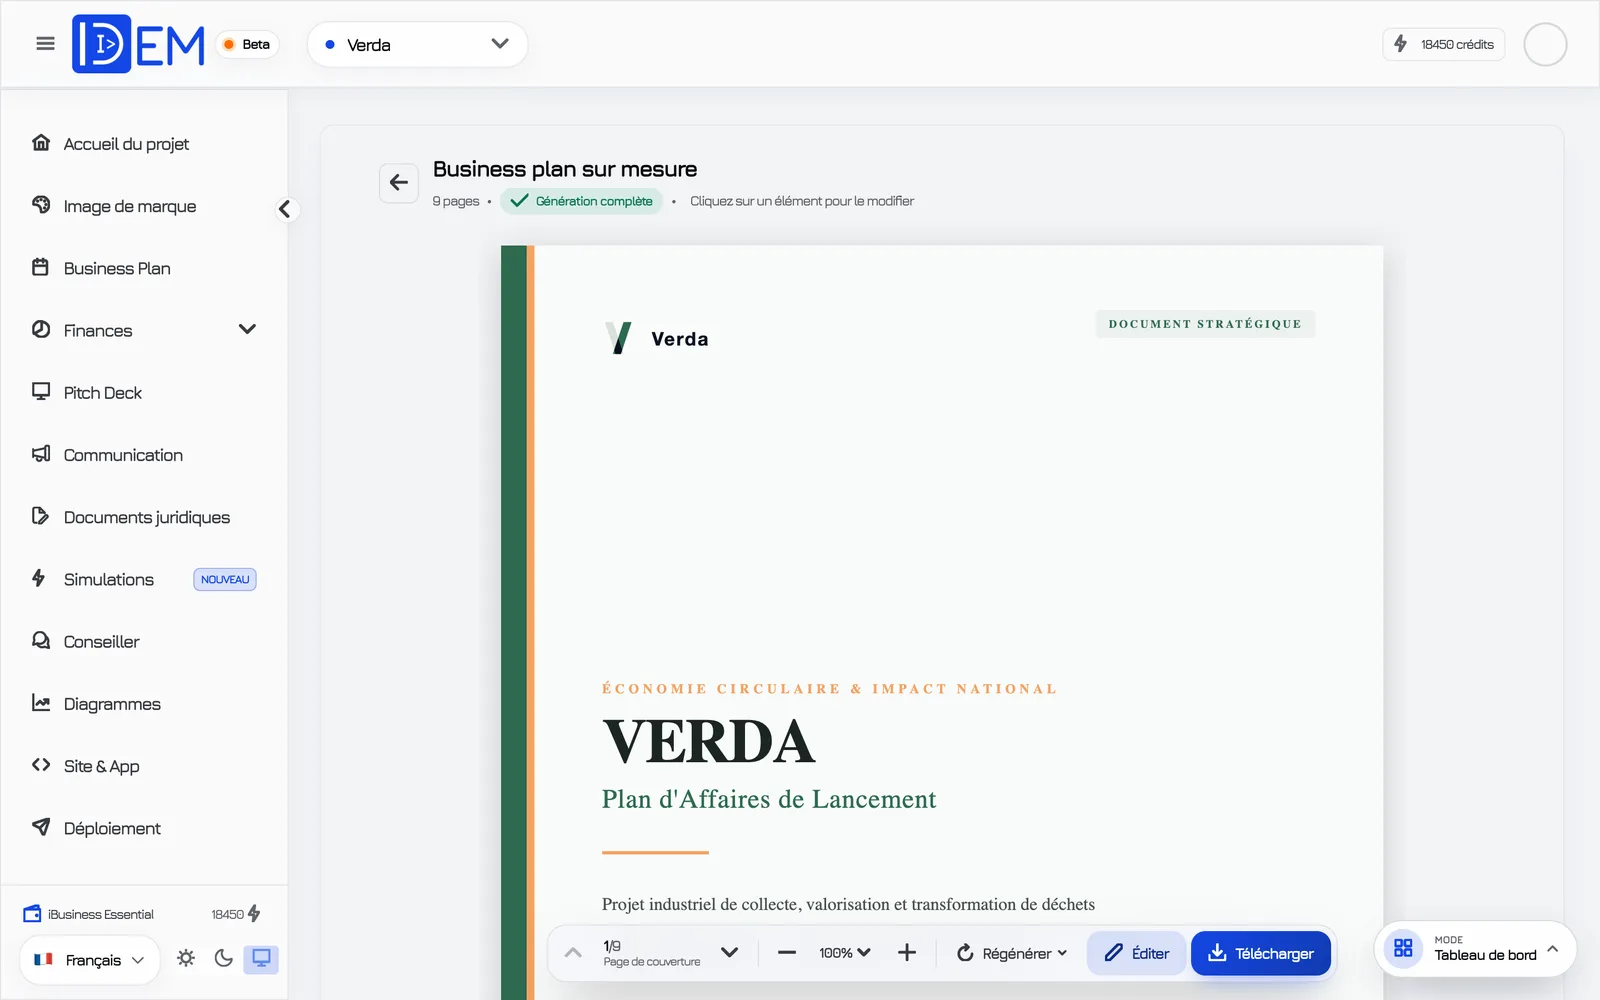Click the Génération complète status badge
The image size is (1600, 1000).
click(x=582, y=201)
